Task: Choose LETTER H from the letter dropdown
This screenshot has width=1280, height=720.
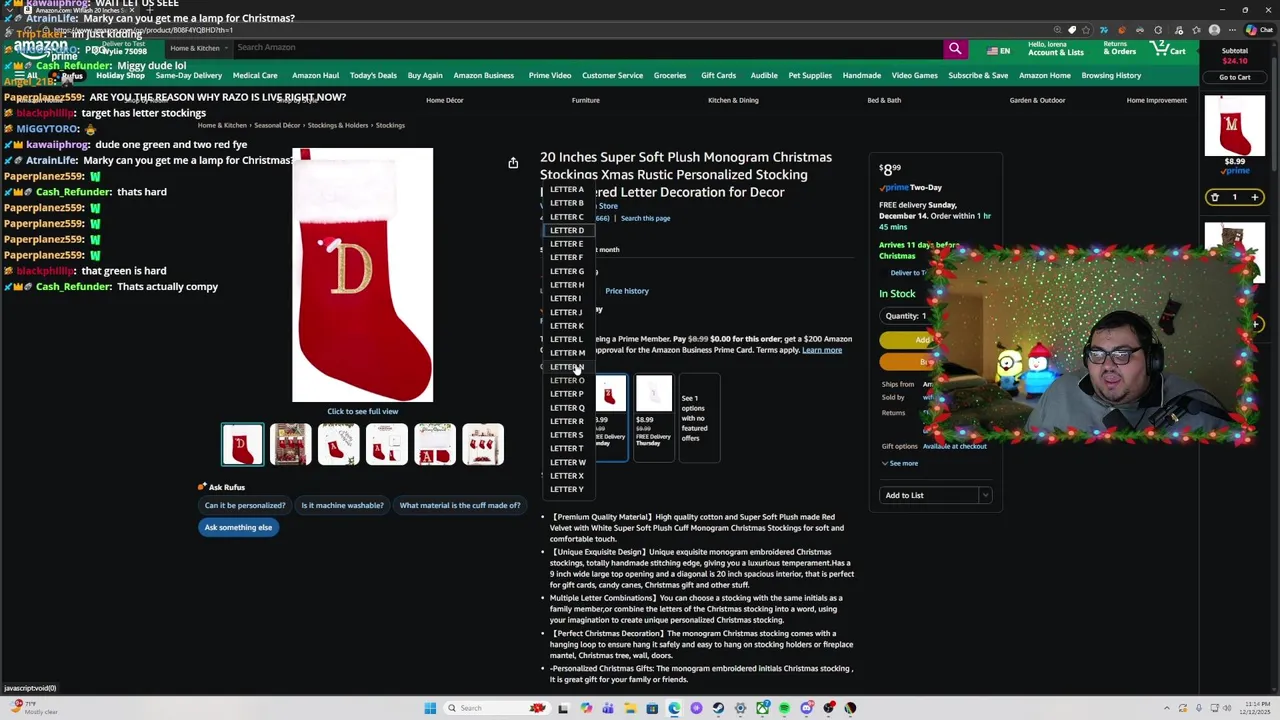Action: click(567, 284)
